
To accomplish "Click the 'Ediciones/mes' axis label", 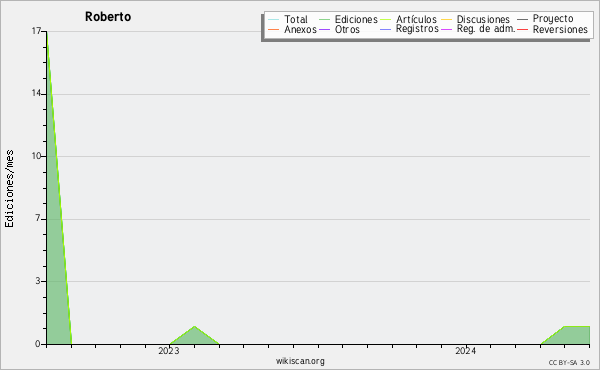I will click(x=9, y=189).
